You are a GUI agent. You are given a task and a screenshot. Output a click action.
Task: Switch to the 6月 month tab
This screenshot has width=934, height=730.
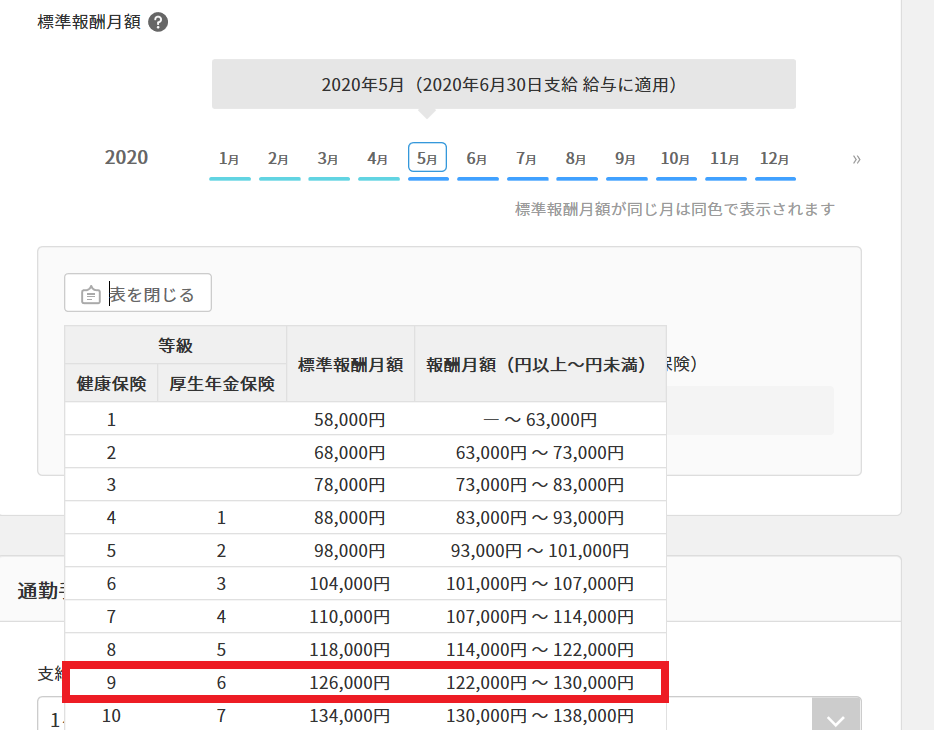477,158
